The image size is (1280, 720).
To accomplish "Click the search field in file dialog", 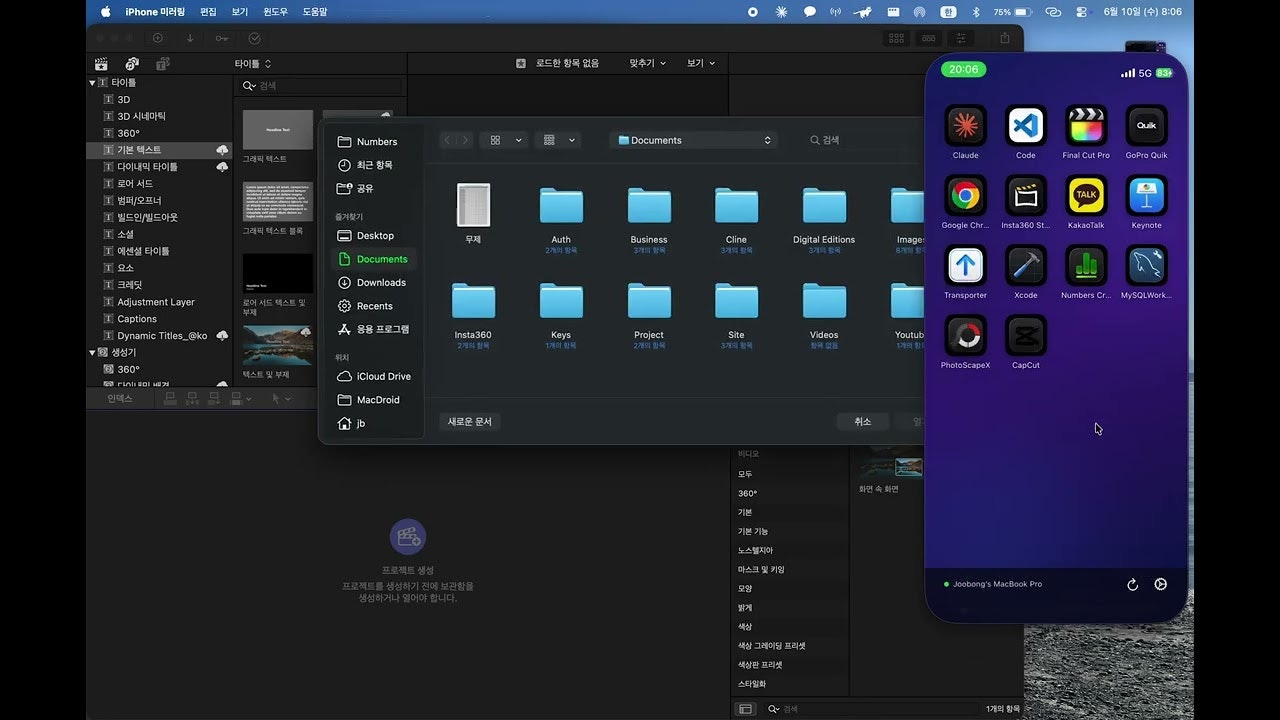I will [x=864, y=140].
